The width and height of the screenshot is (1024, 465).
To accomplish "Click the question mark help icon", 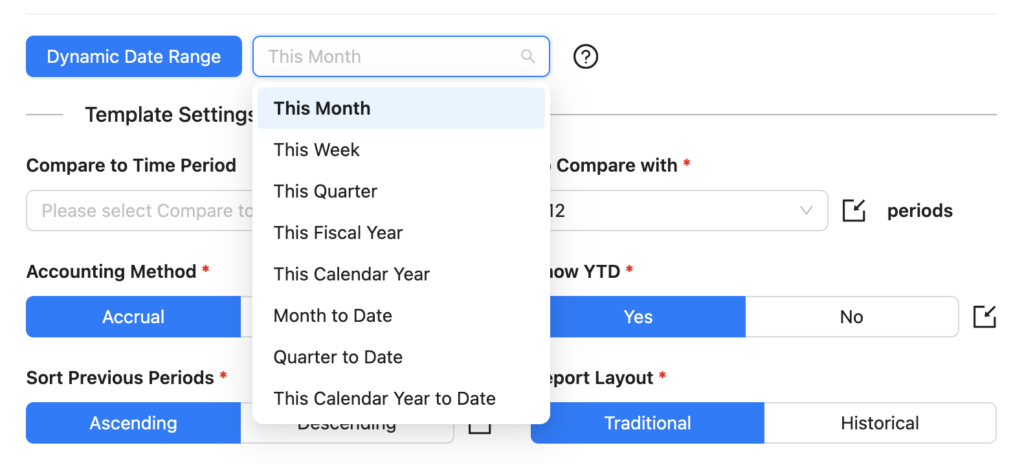I will tap(586, 57).
